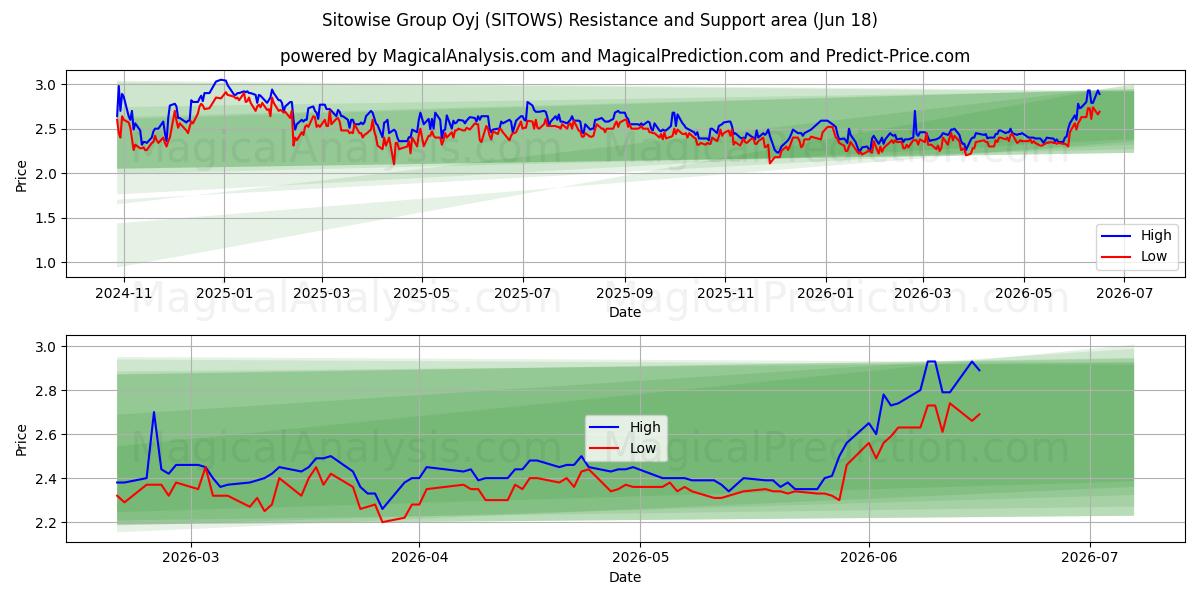Screen dimensions: 1200x600
Task: Click the 'Price' y-axis title on top chart
Action: pos(22,175)
